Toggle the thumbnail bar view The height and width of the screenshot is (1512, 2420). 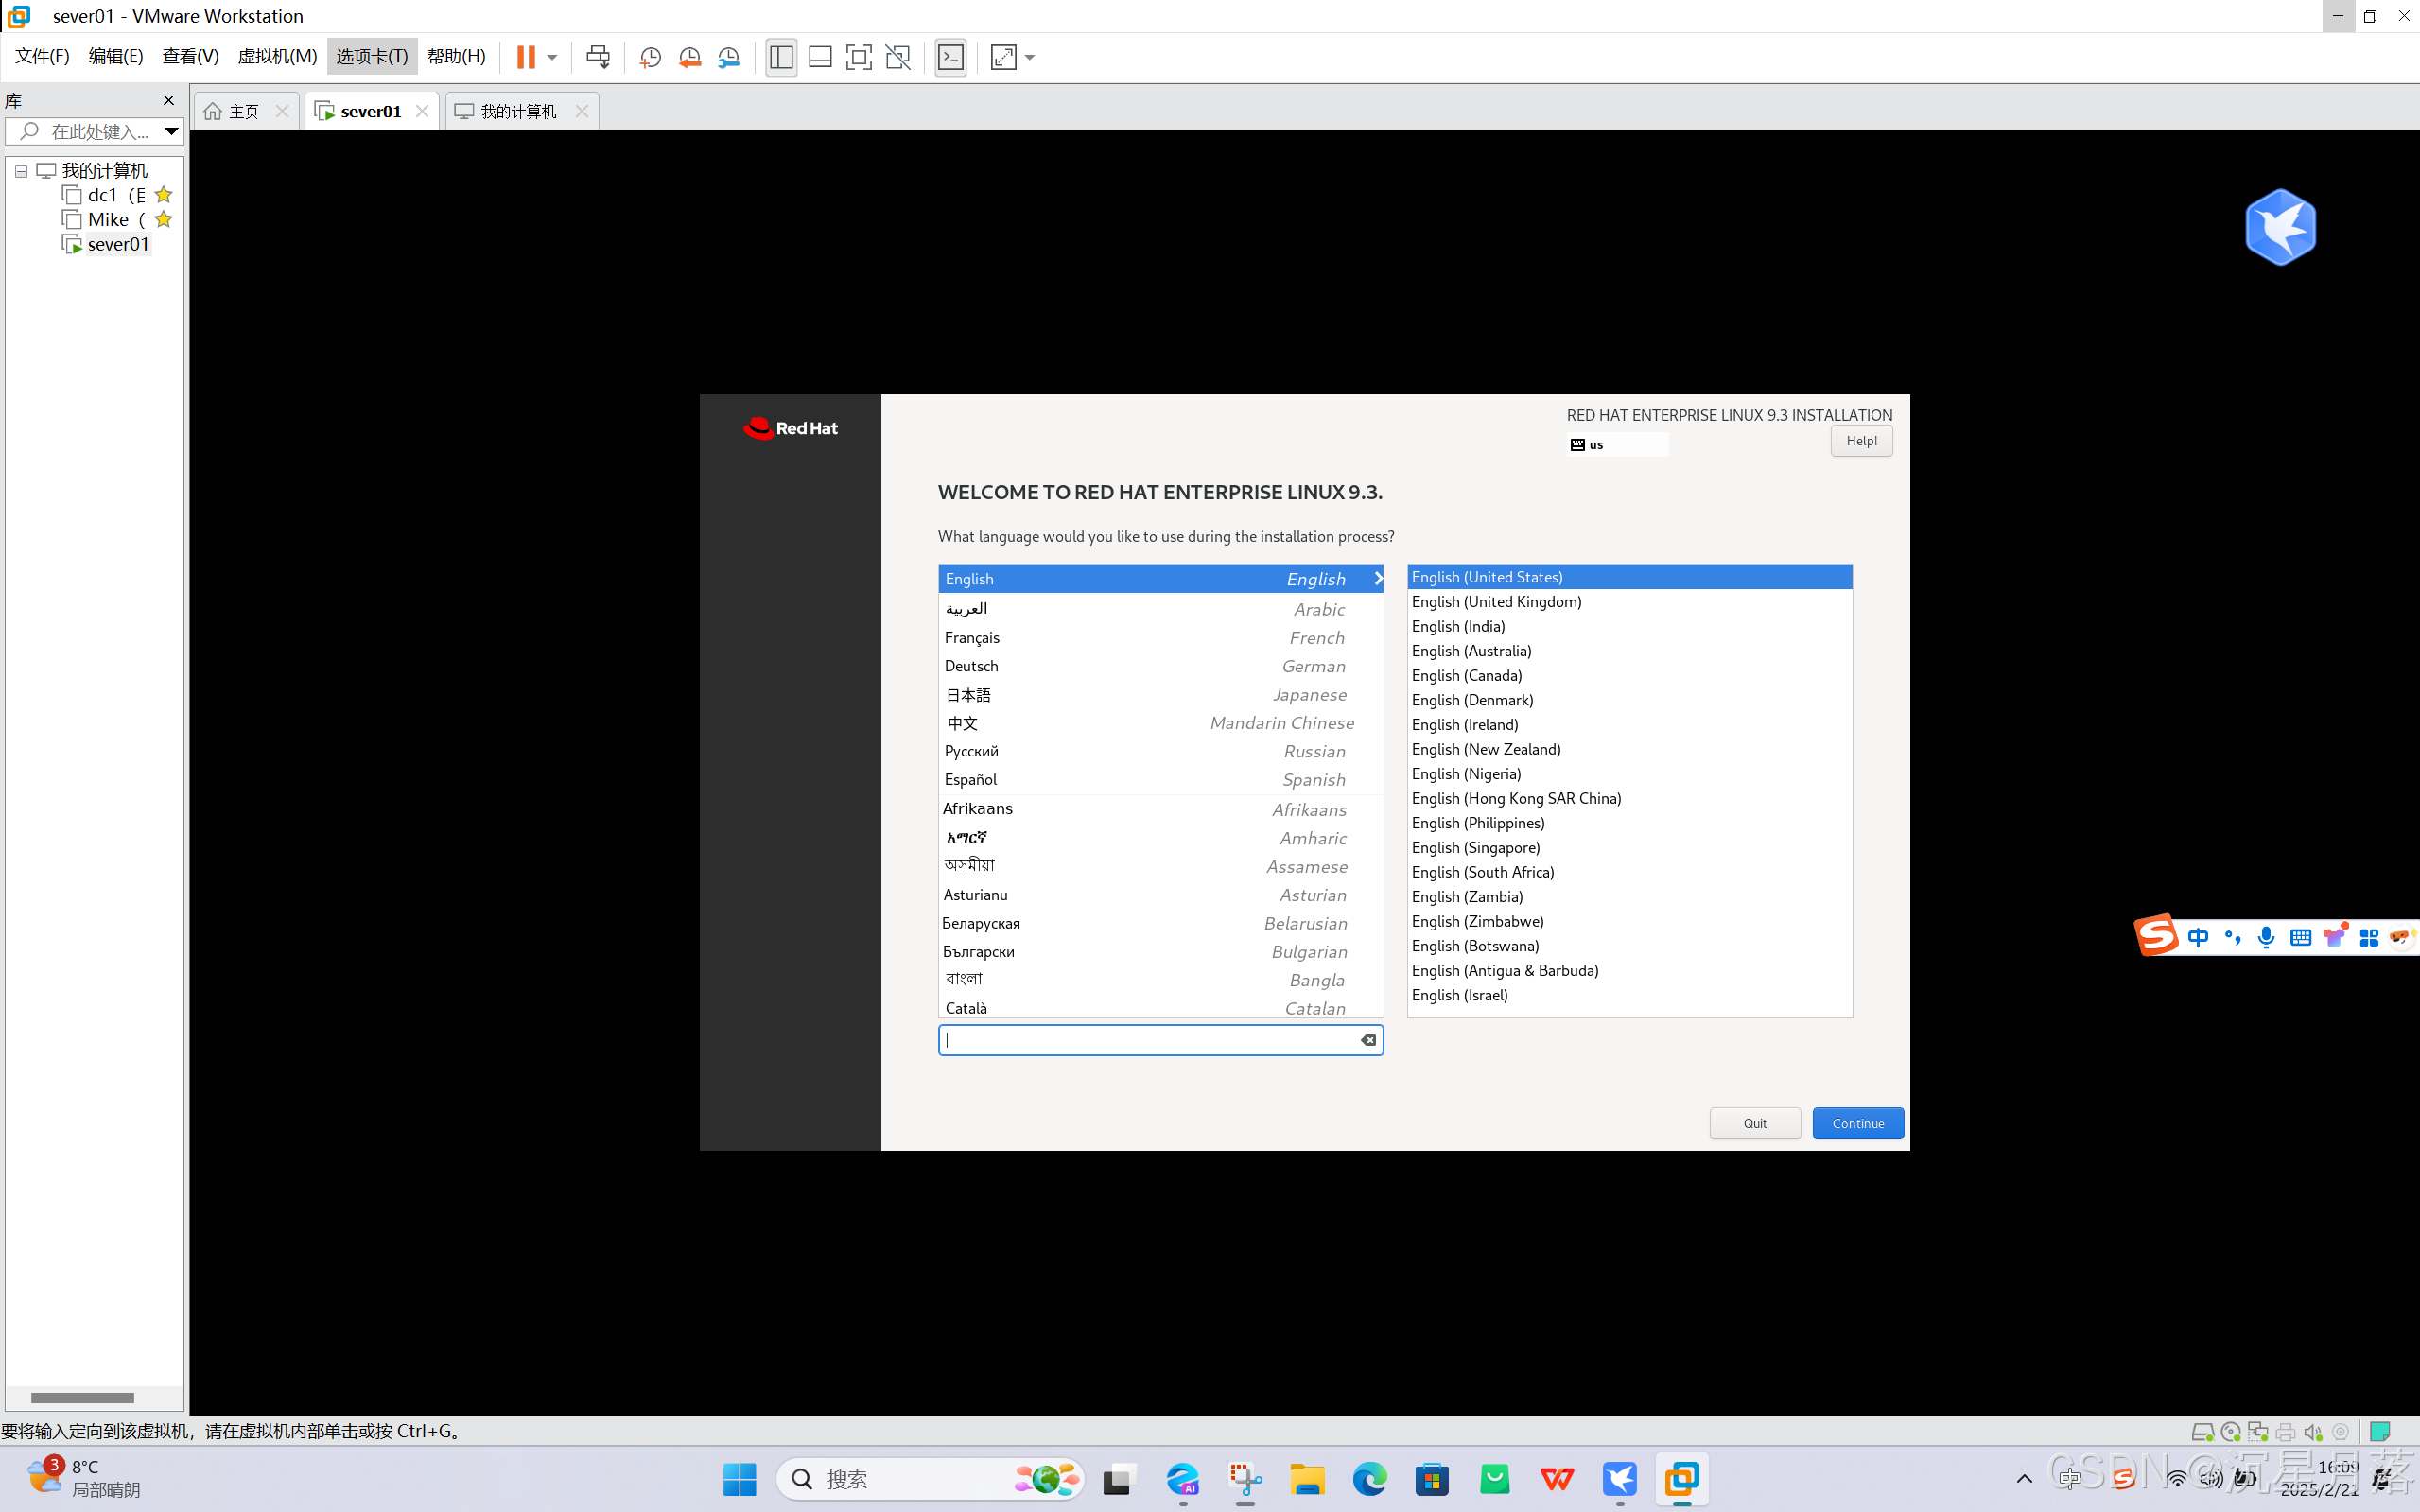click(x=820, y=57)
